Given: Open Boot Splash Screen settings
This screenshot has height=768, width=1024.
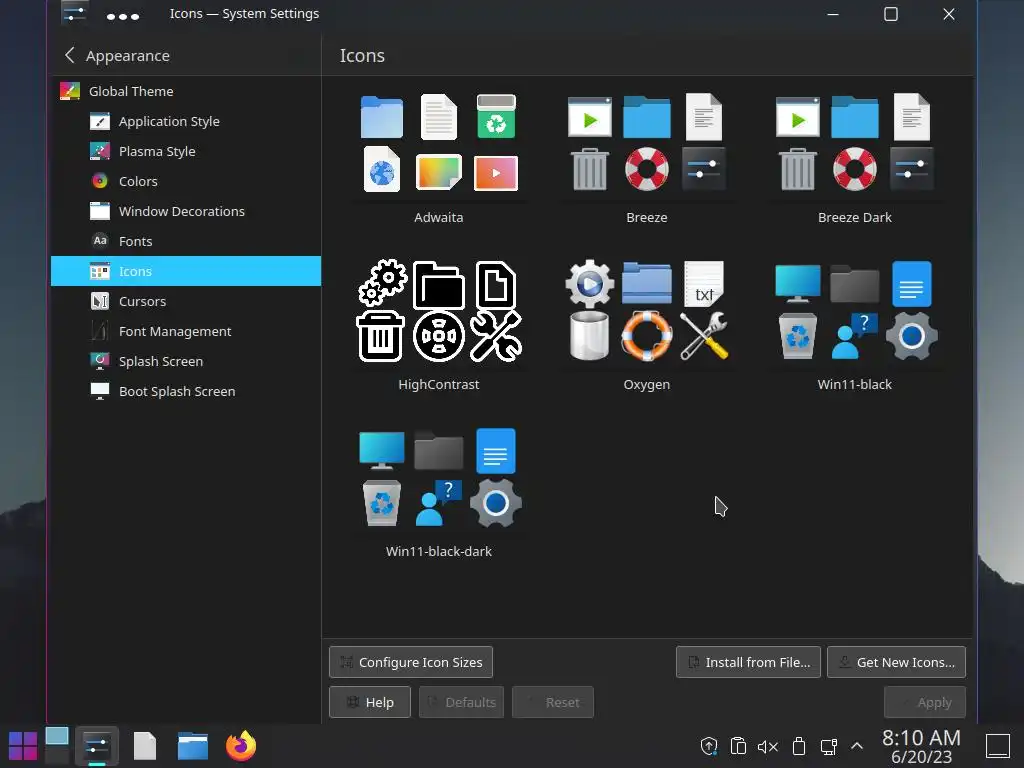Looking at the screenshot, I should pyautogui.click(x=186, y=391).
